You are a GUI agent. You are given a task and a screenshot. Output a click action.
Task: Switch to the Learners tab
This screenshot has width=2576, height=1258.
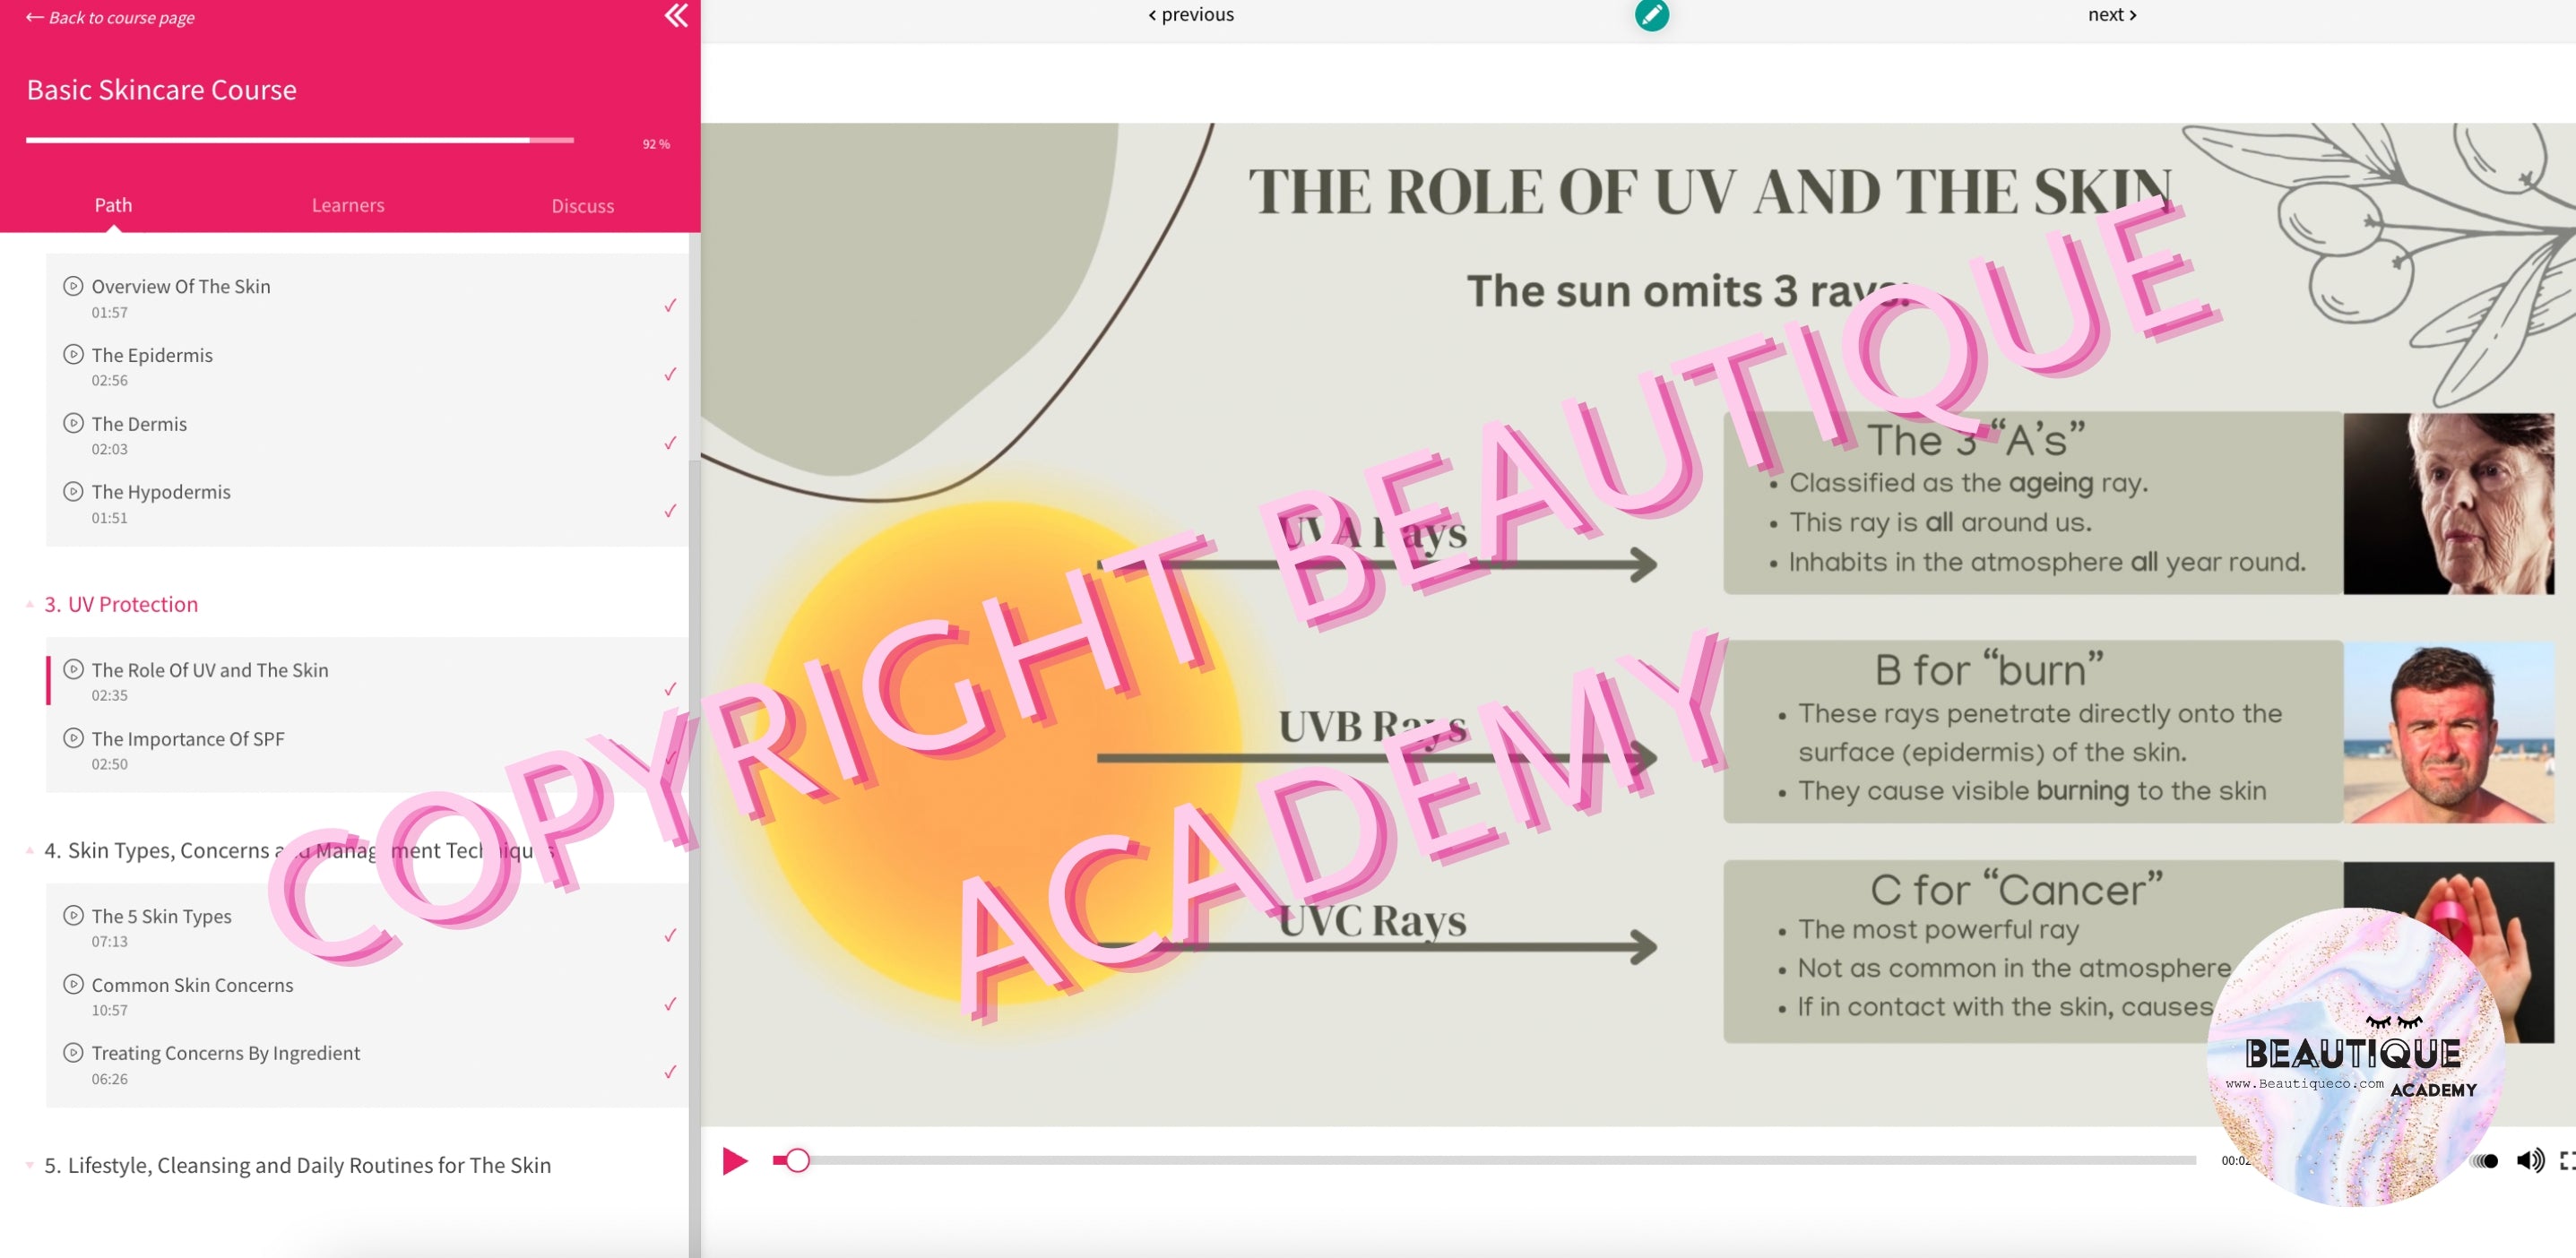pos(347,205)
